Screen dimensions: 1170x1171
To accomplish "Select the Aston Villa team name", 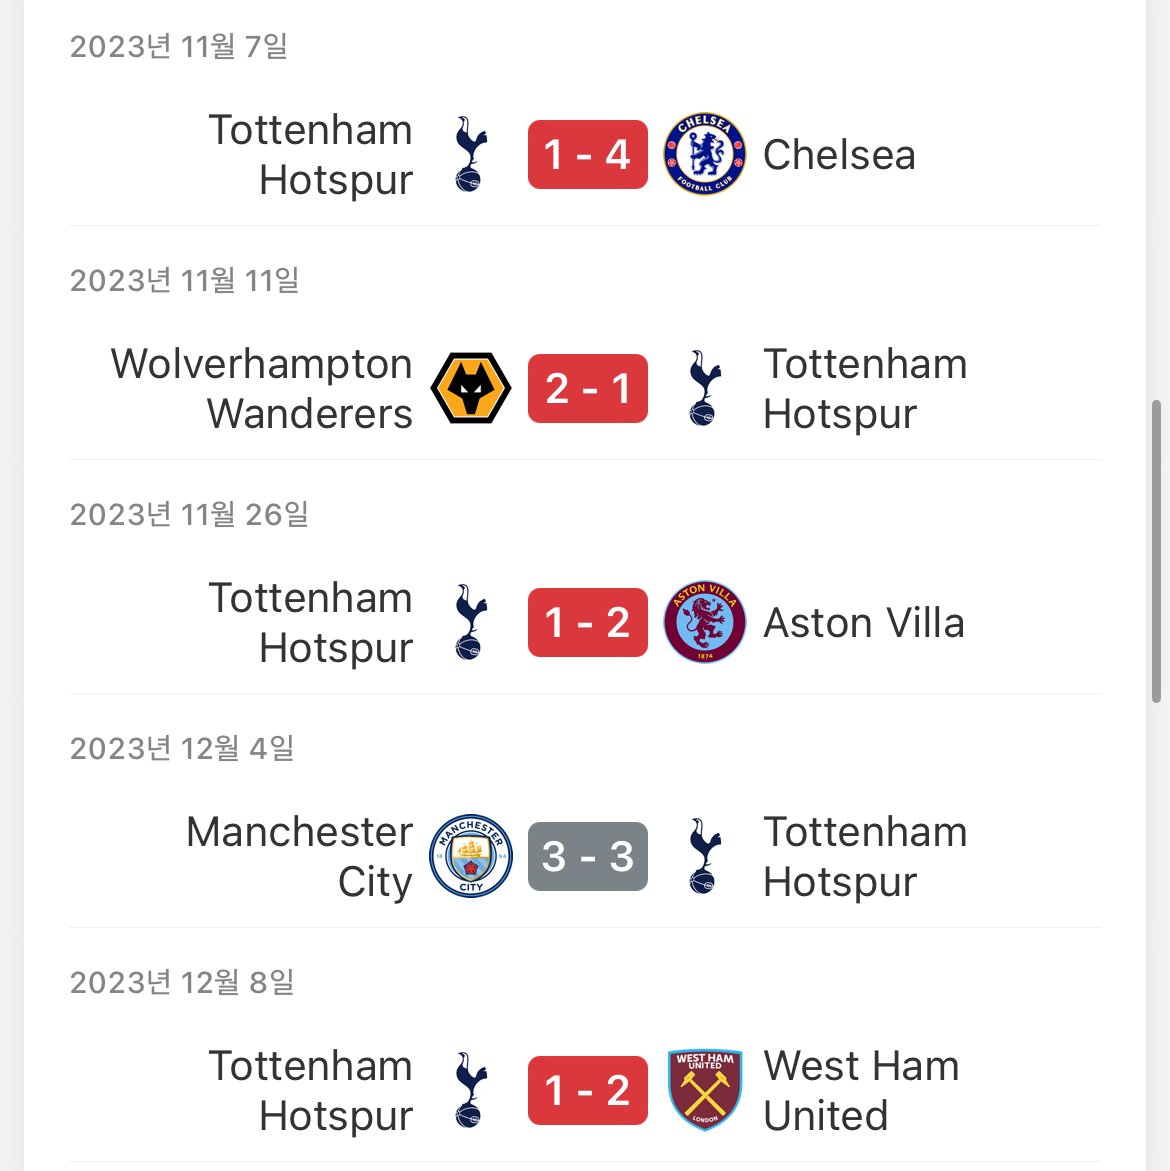I will [863, 623].
